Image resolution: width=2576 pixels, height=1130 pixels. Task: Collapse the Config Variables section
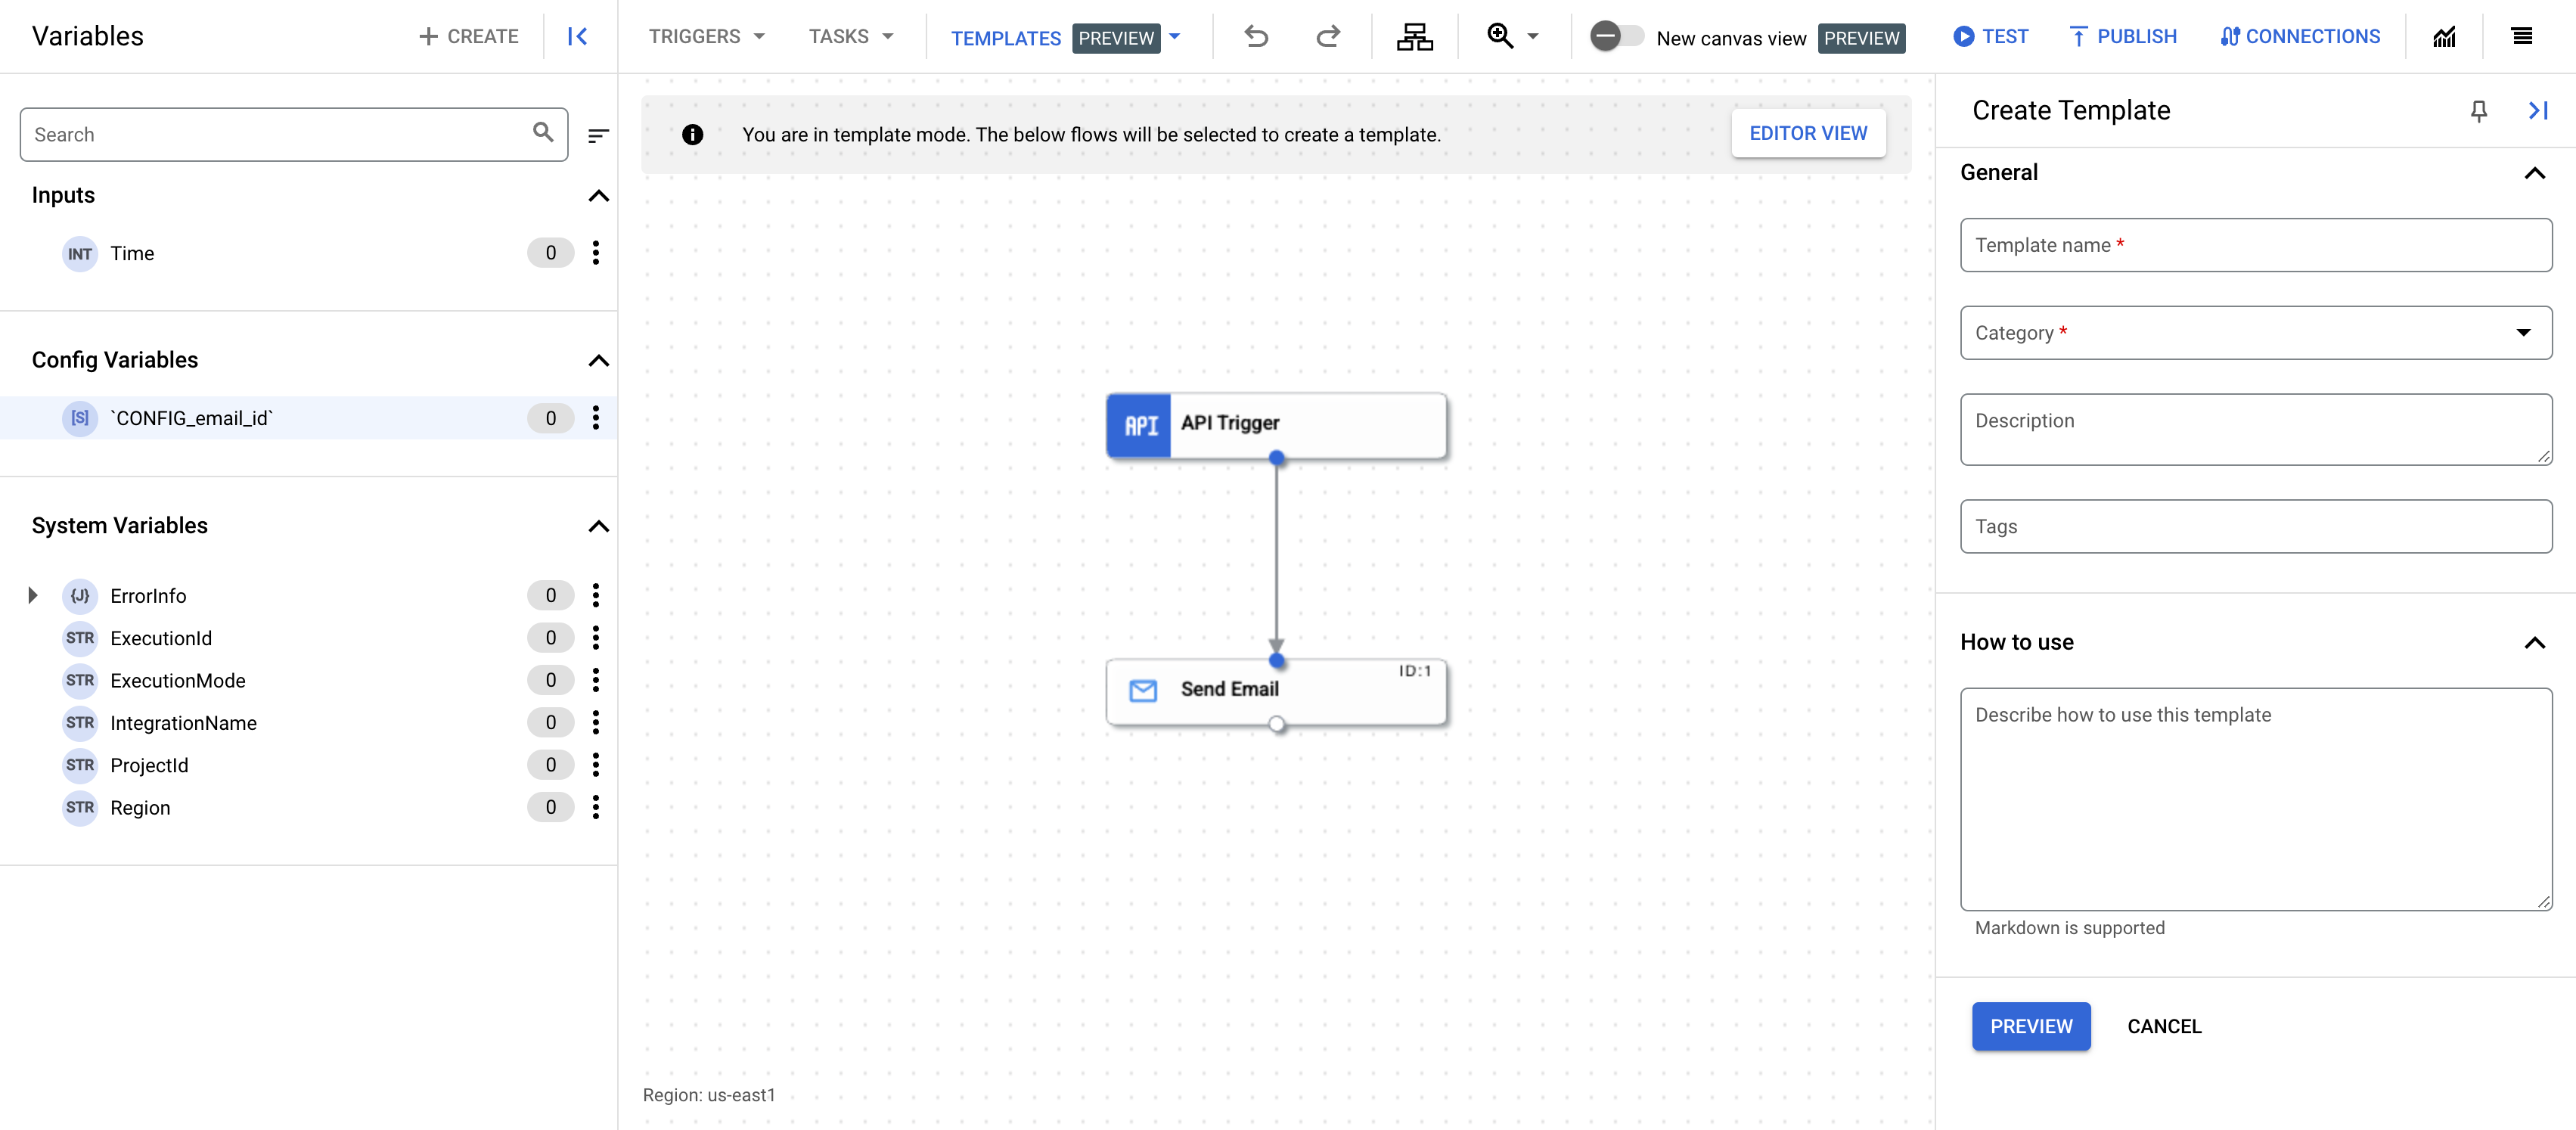[x=600, y=362]
